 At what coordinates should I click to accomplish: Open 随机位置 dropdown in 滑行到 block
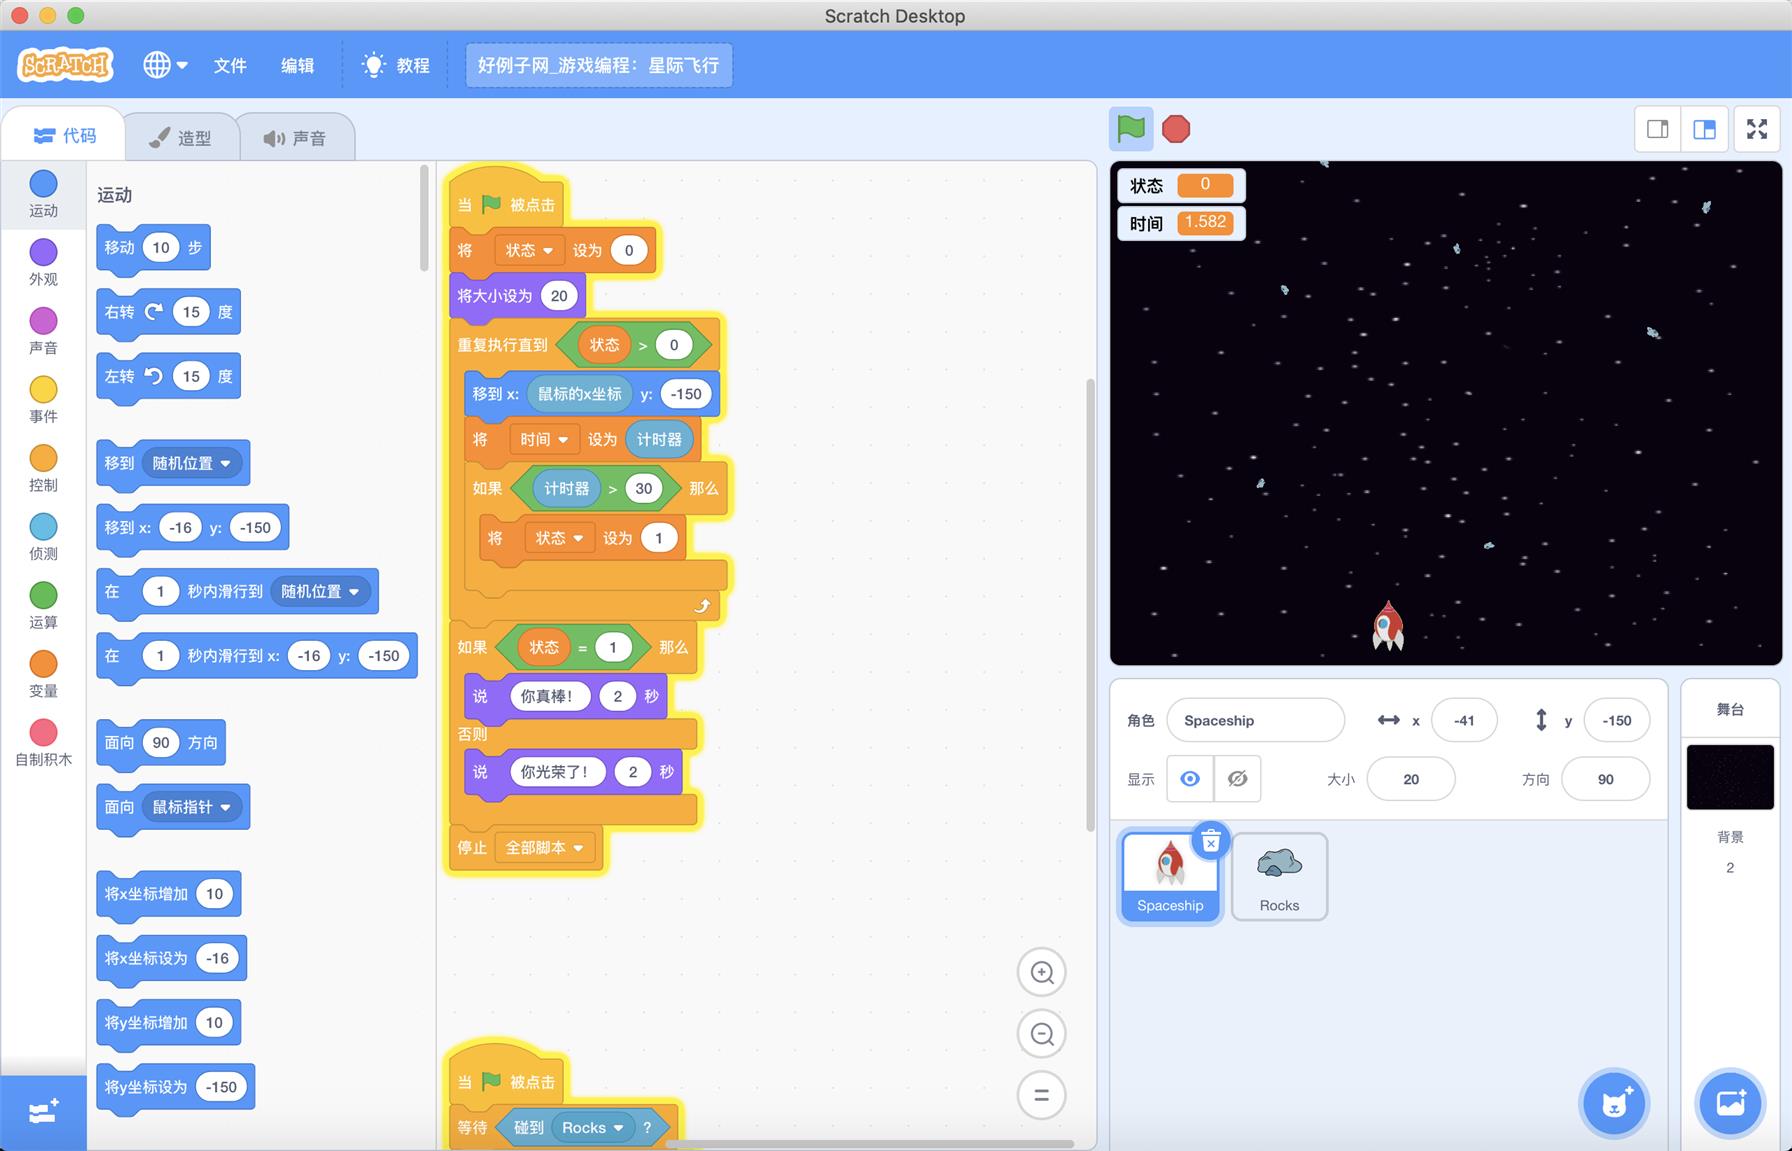(x=321, y=591)
